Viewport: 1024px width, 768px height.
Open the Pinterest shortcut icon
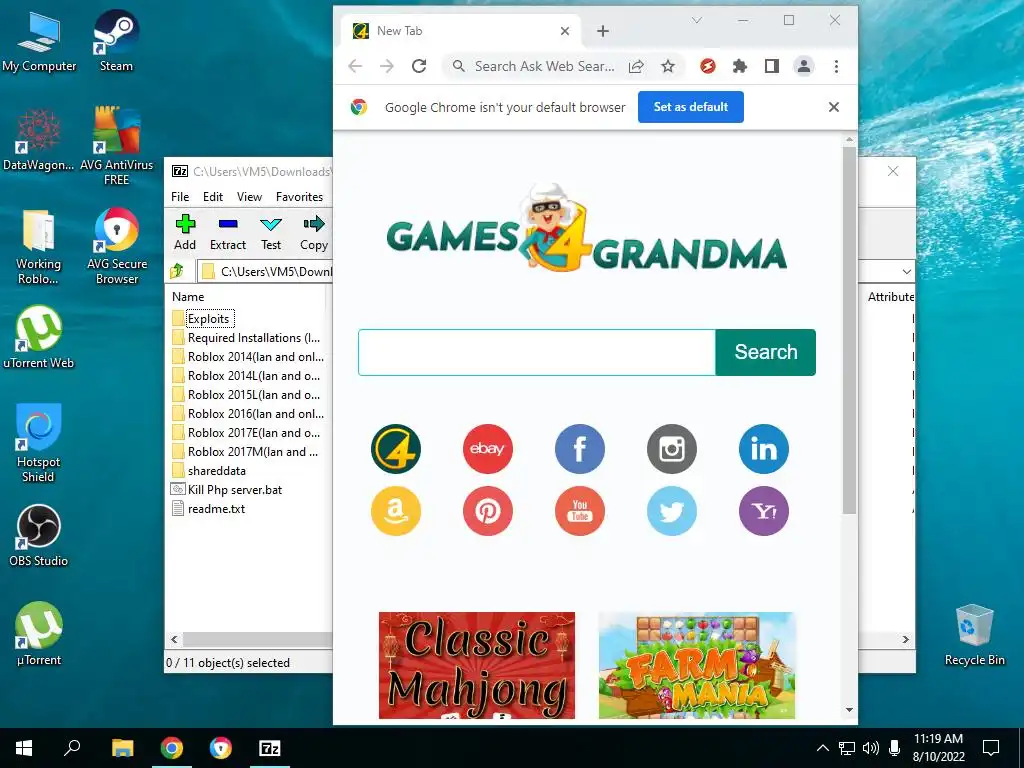488,511
